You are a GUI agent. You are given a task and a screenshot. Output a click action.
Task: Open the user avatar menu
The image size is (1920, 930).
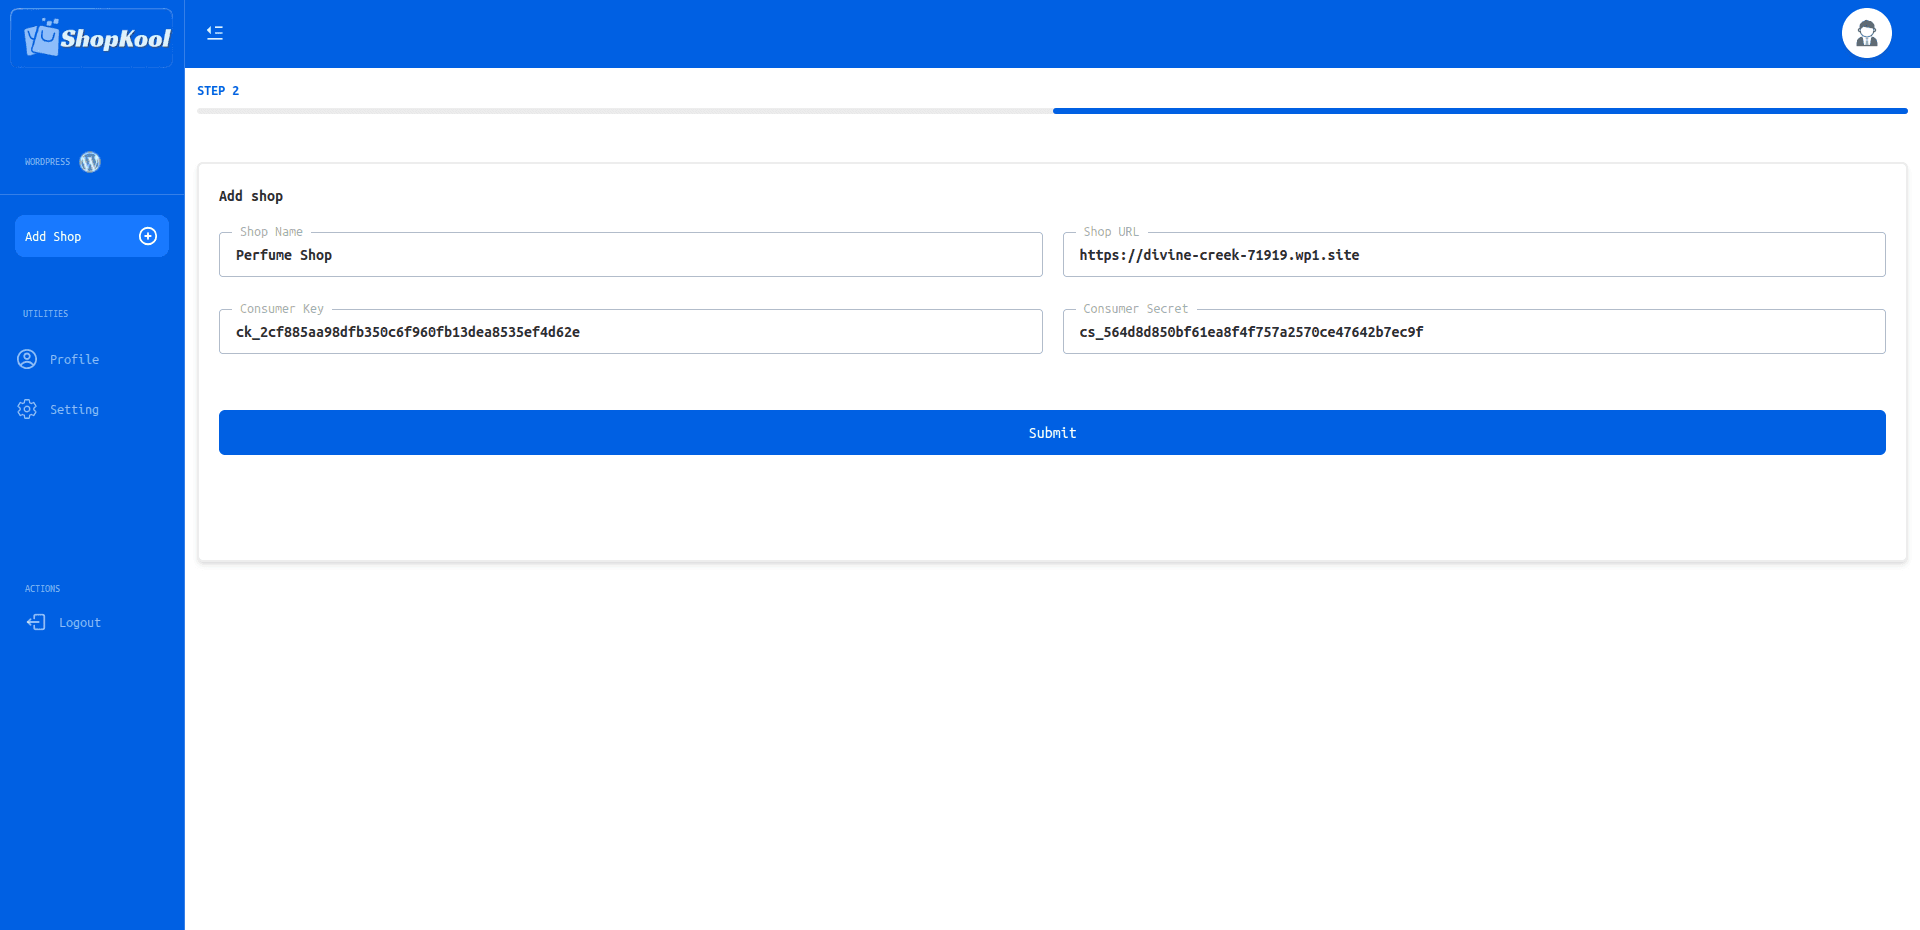pyautogui.click(x=1866, y=34)
